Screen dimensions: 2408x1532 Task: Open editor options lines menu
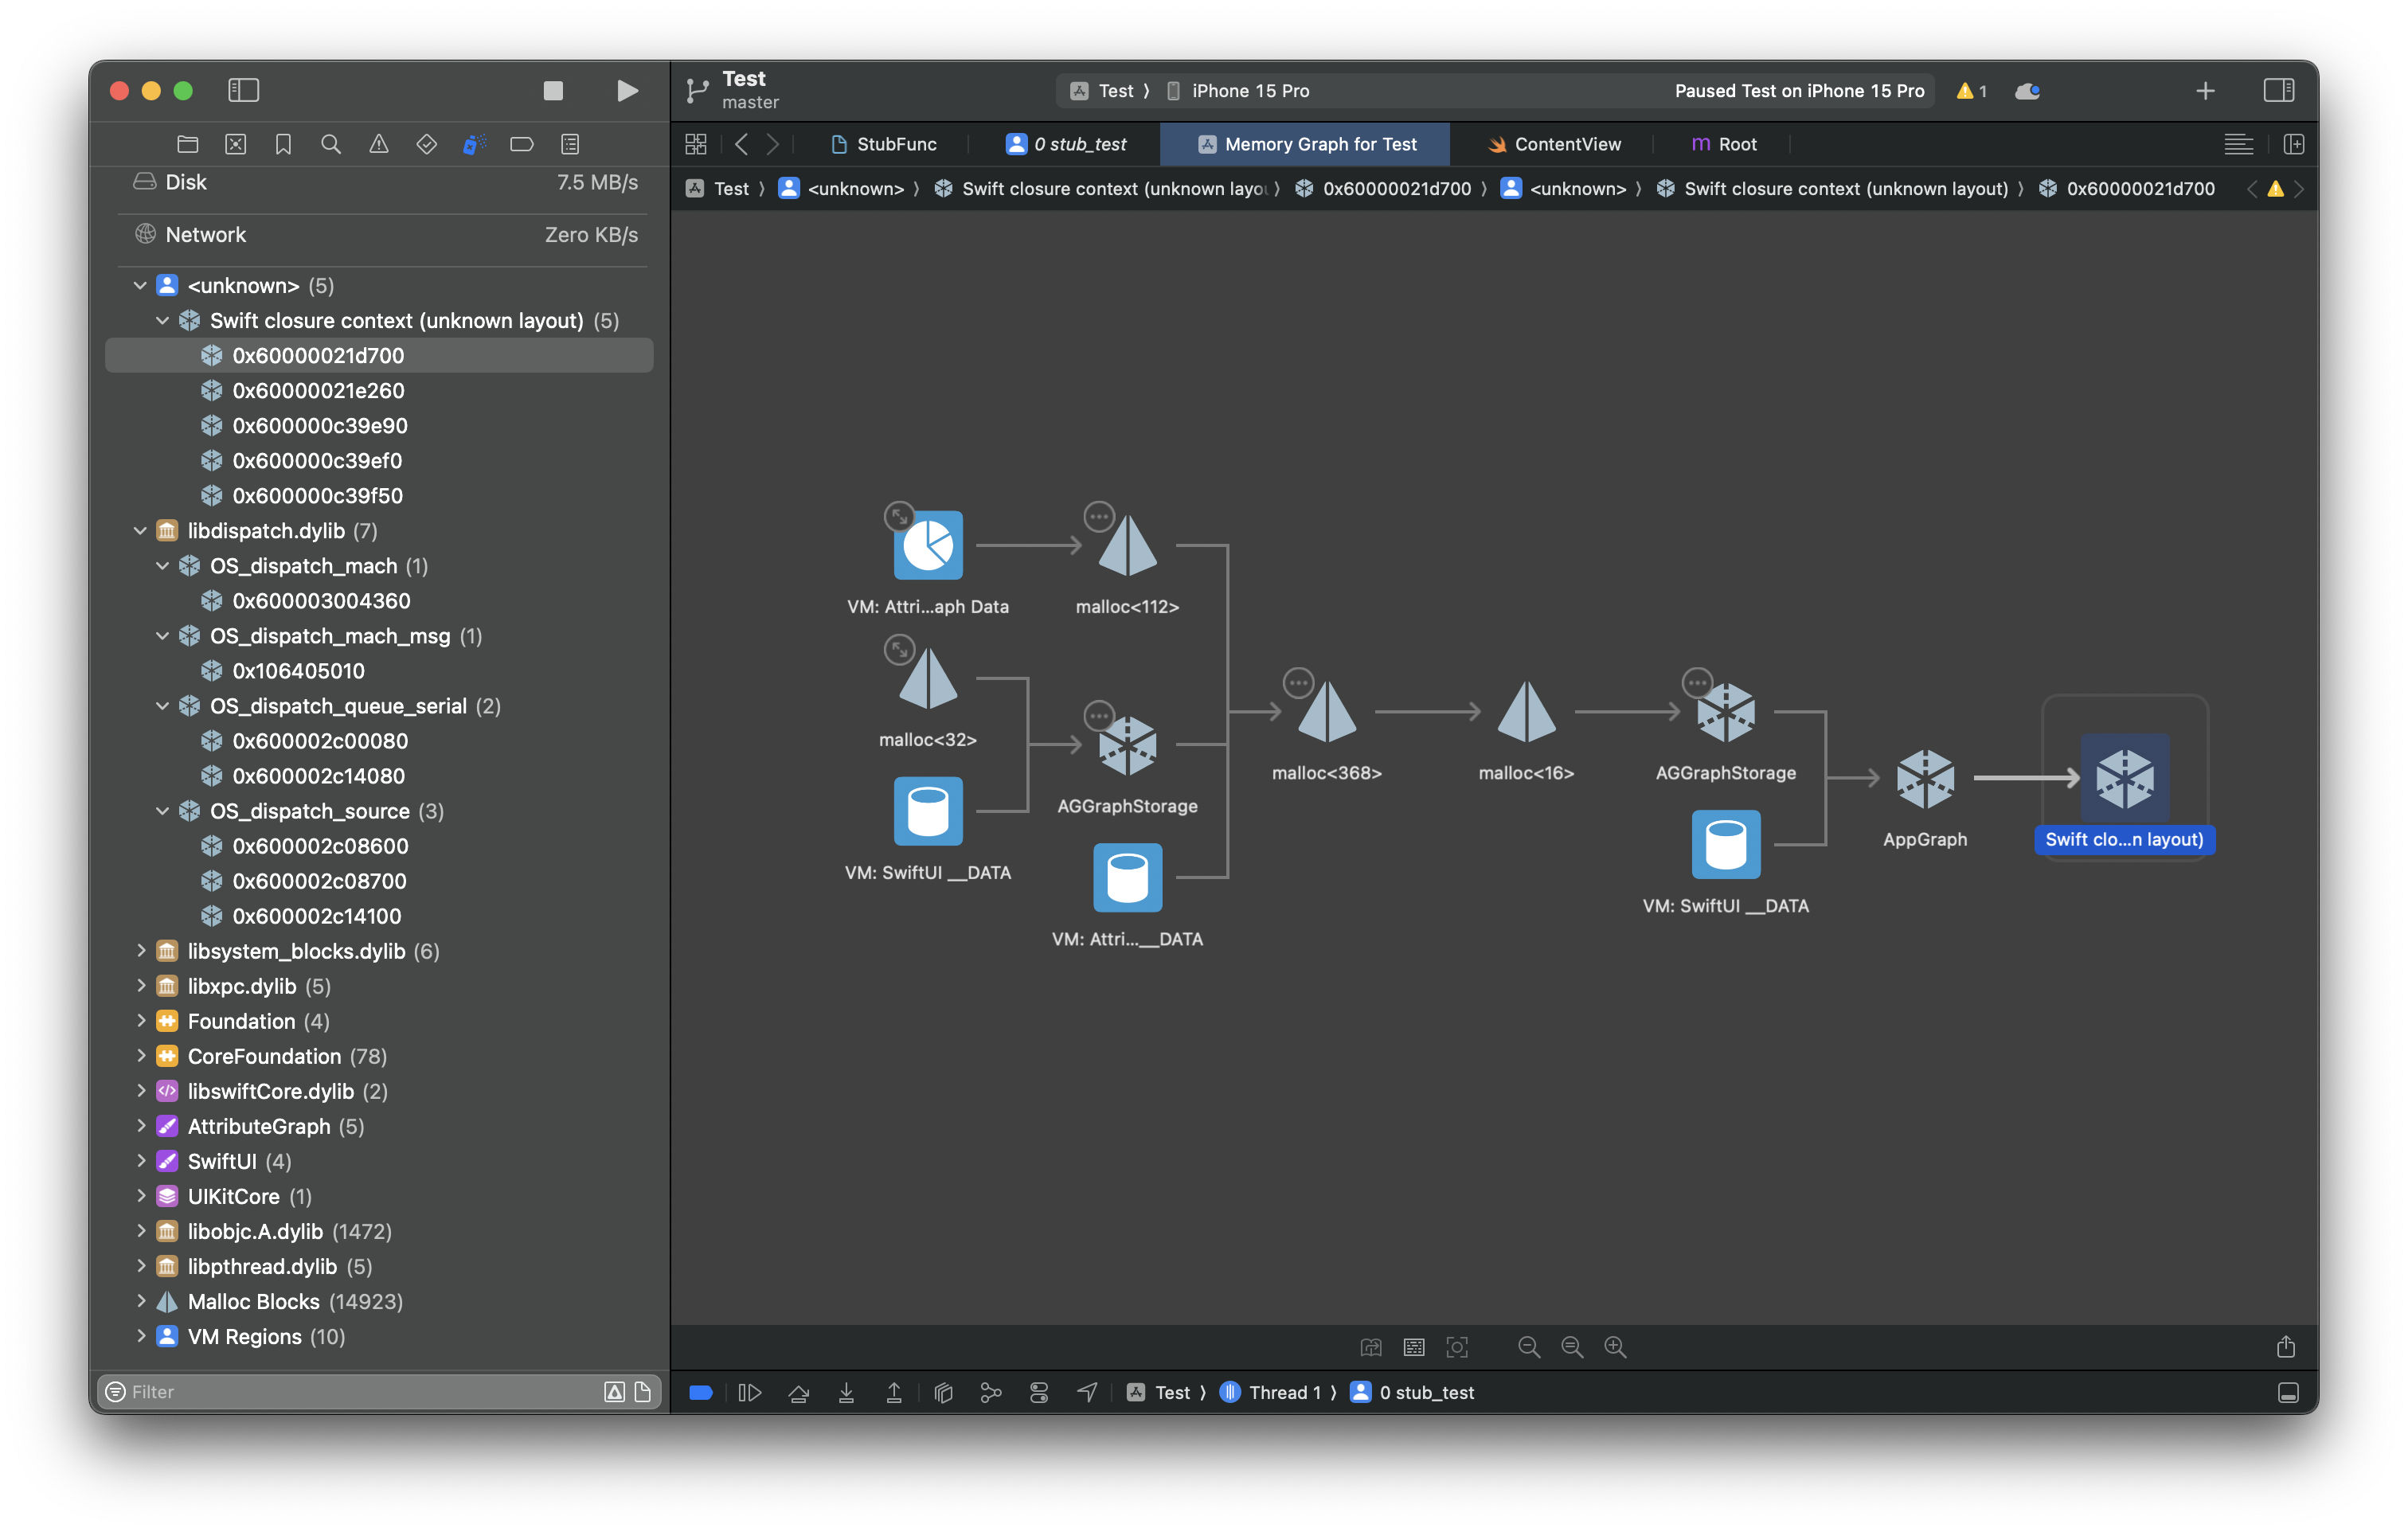[x=2238, y=144]
